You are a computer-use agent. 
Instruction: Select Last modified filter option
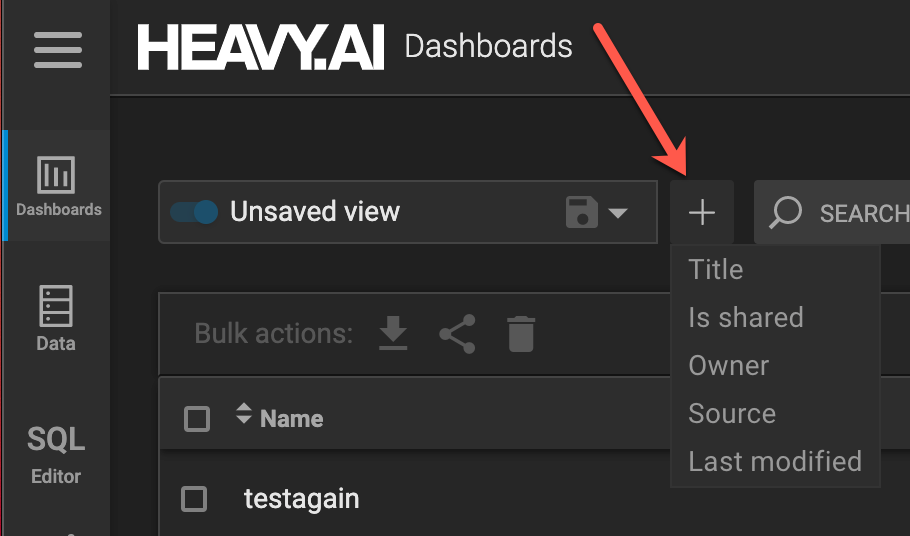pyautogui.click(x=775, y=461)
